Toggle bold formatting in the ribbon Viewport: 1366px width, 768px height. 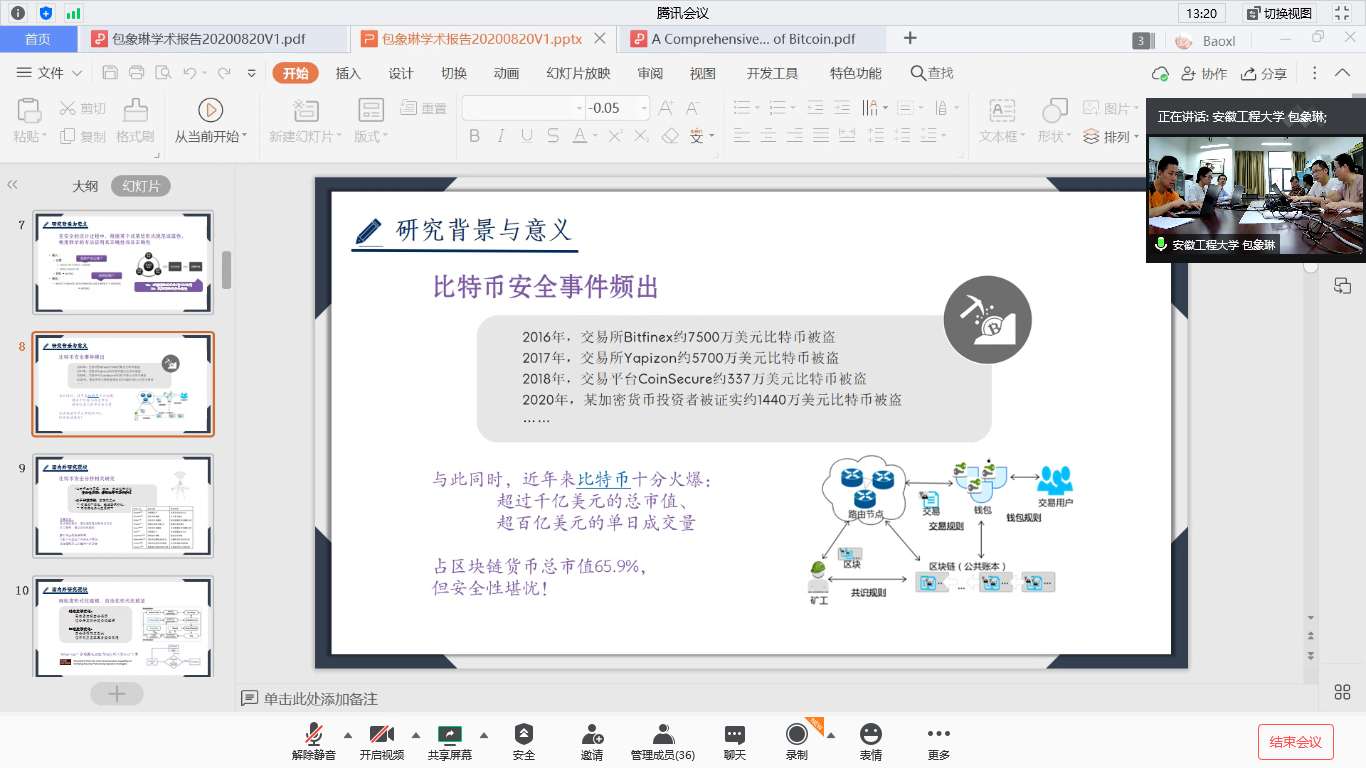click(475, 136)
